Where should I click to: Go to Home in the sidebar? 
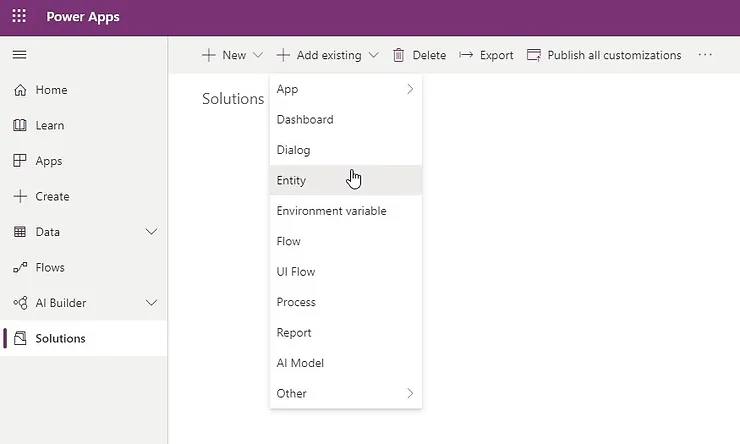point(84,90)
